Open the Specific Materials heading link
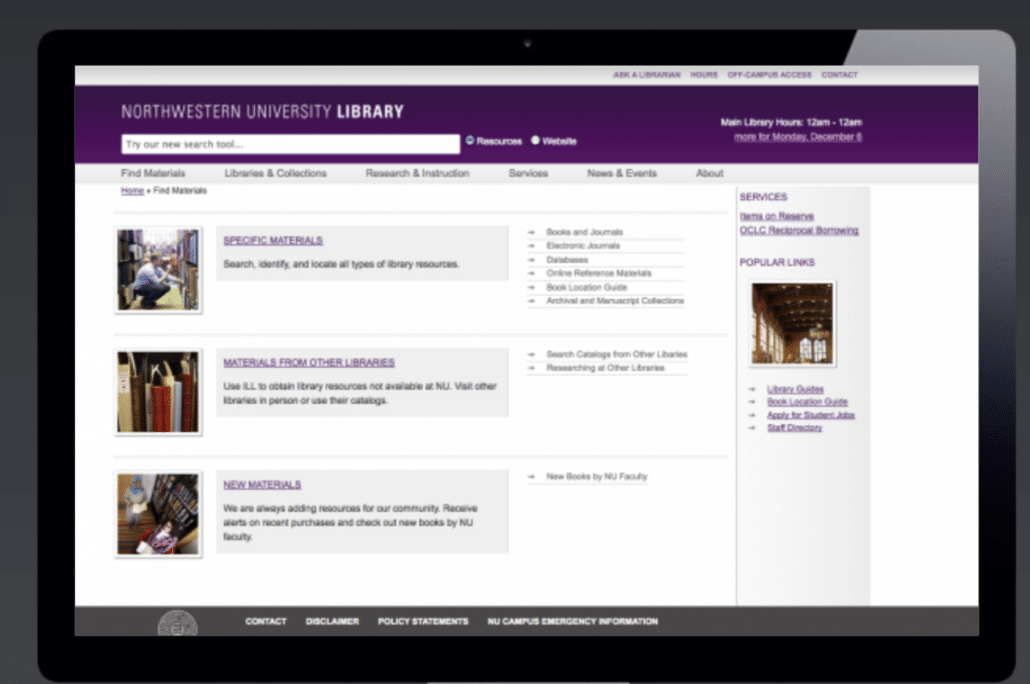 (x=273, y=240)
